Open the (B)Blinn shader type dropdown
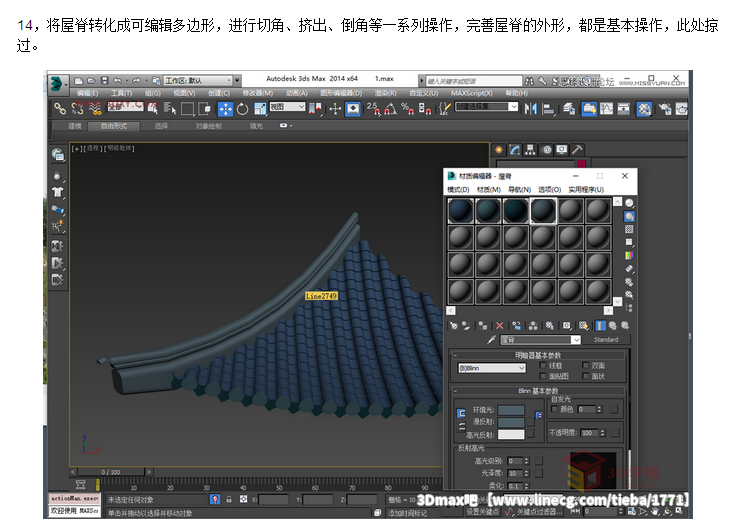Image resolution: width=729 pixels, height=519 pixels. tap(492, 368)
